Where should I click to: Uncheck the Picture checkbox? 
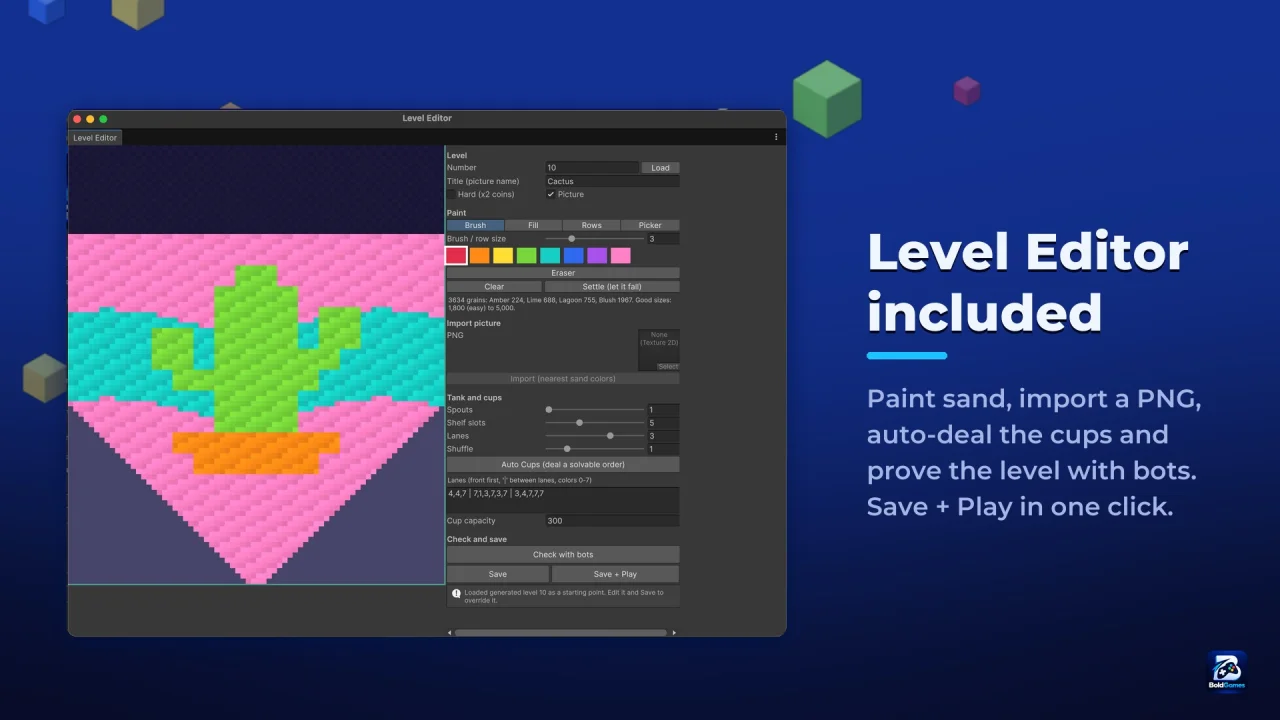[x=551, y=194]
